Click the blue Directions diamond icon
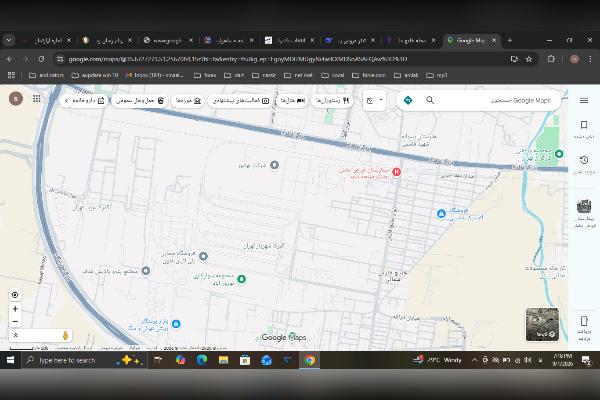Viewport: 600px width, 400px height. [408, 100]
